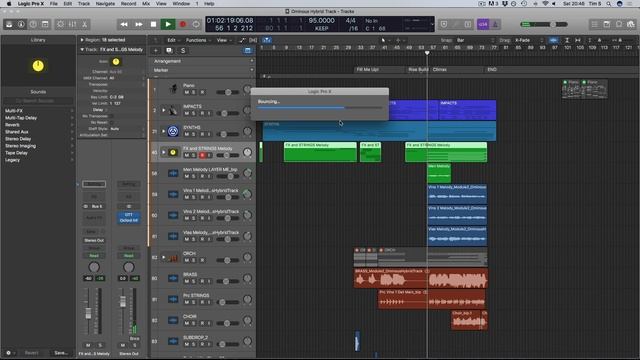Toggle the global Solo S button

coord(183,51)
